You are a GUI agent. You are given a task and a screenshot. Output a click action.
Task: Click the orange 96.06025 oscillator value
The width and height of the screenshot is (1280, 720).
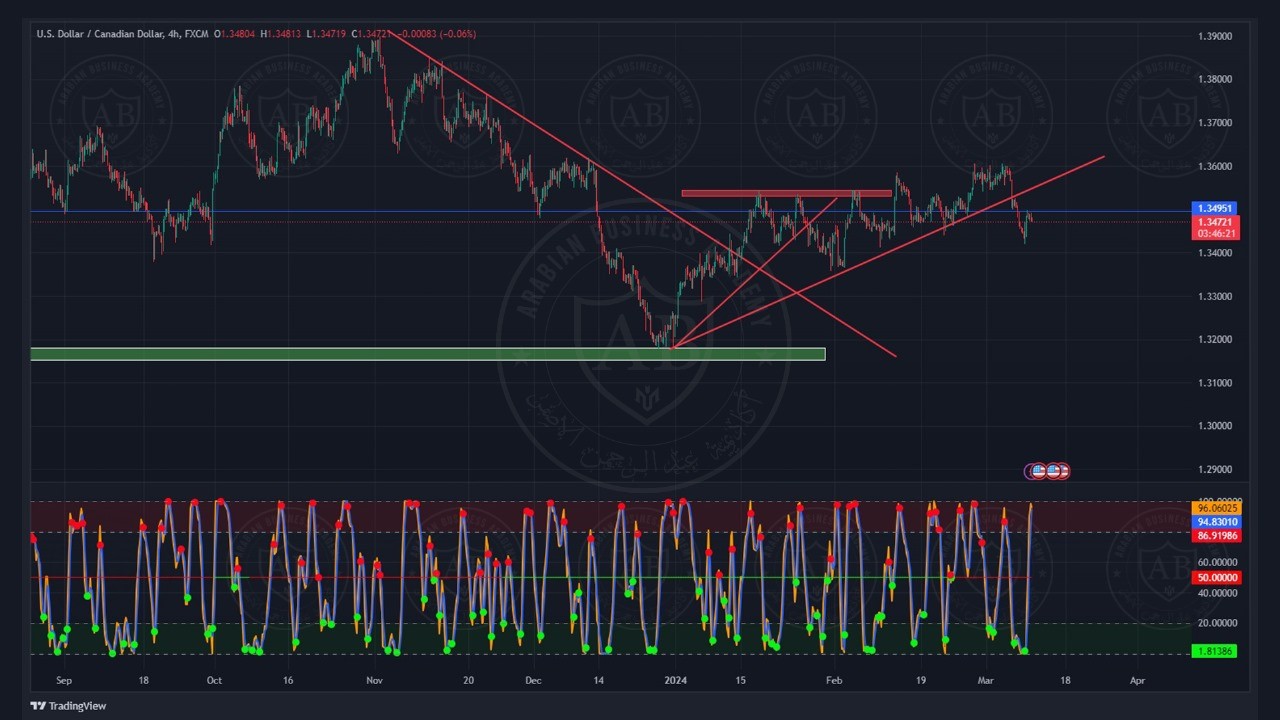(x=1216, y=508)
